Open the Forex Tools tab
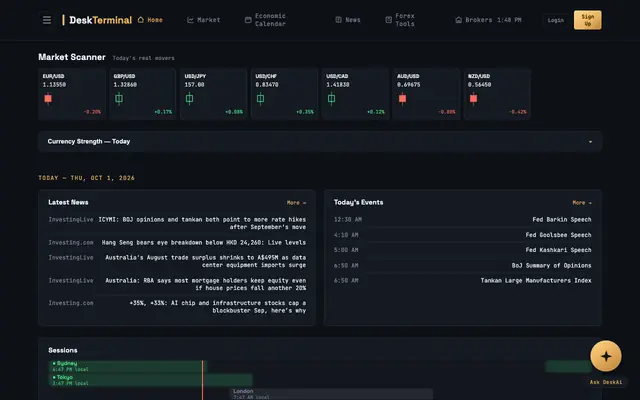This screenshot has height=400, width=640. pos(400,20)
